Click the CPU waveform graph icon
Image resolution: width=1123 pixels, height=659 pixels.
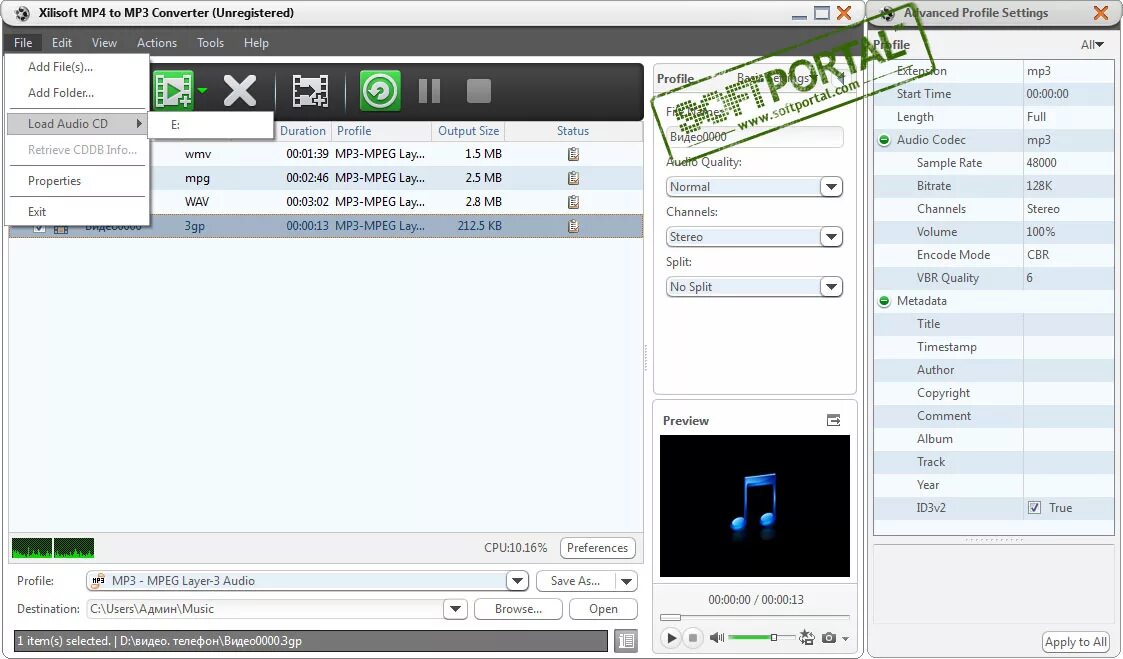pyautogui.click(x=53, y=548)
